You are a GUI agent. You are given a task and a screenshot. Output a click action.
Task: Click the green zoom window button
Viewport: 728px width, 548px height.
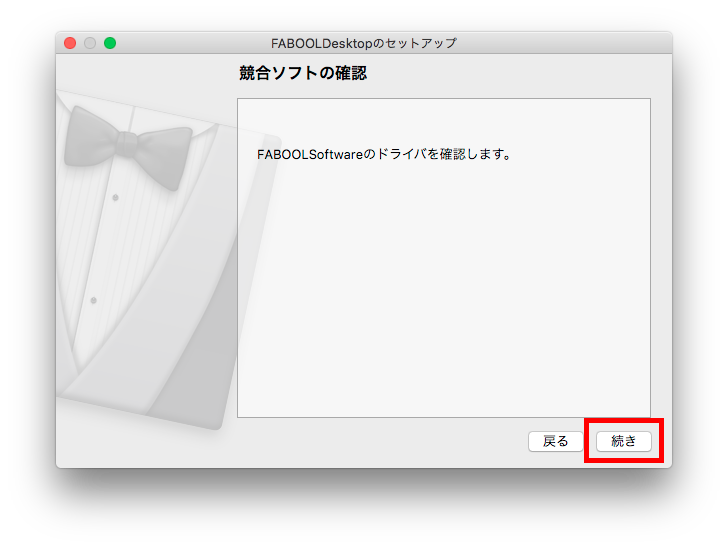(110, 43)
